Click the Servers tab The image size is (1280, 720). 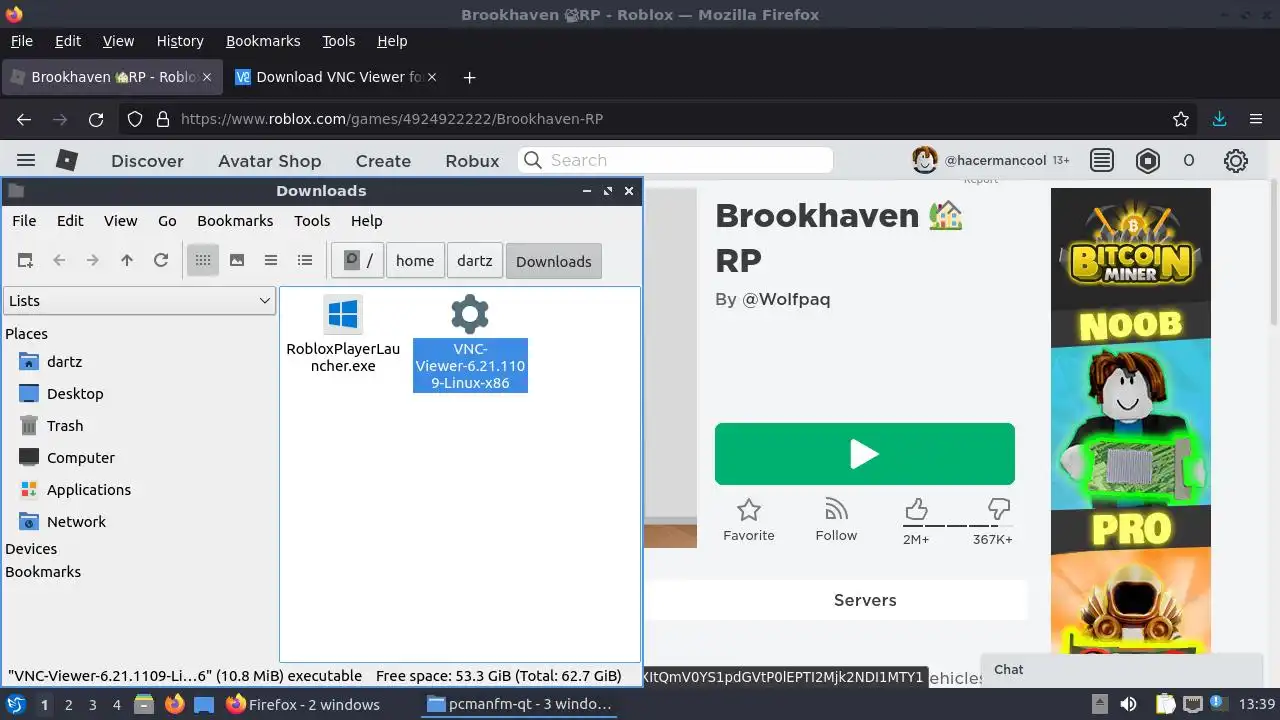point(865,600)
